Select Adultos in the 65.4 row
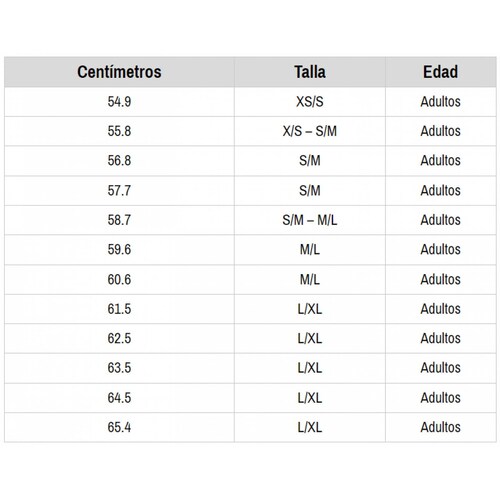 point(441,428)
